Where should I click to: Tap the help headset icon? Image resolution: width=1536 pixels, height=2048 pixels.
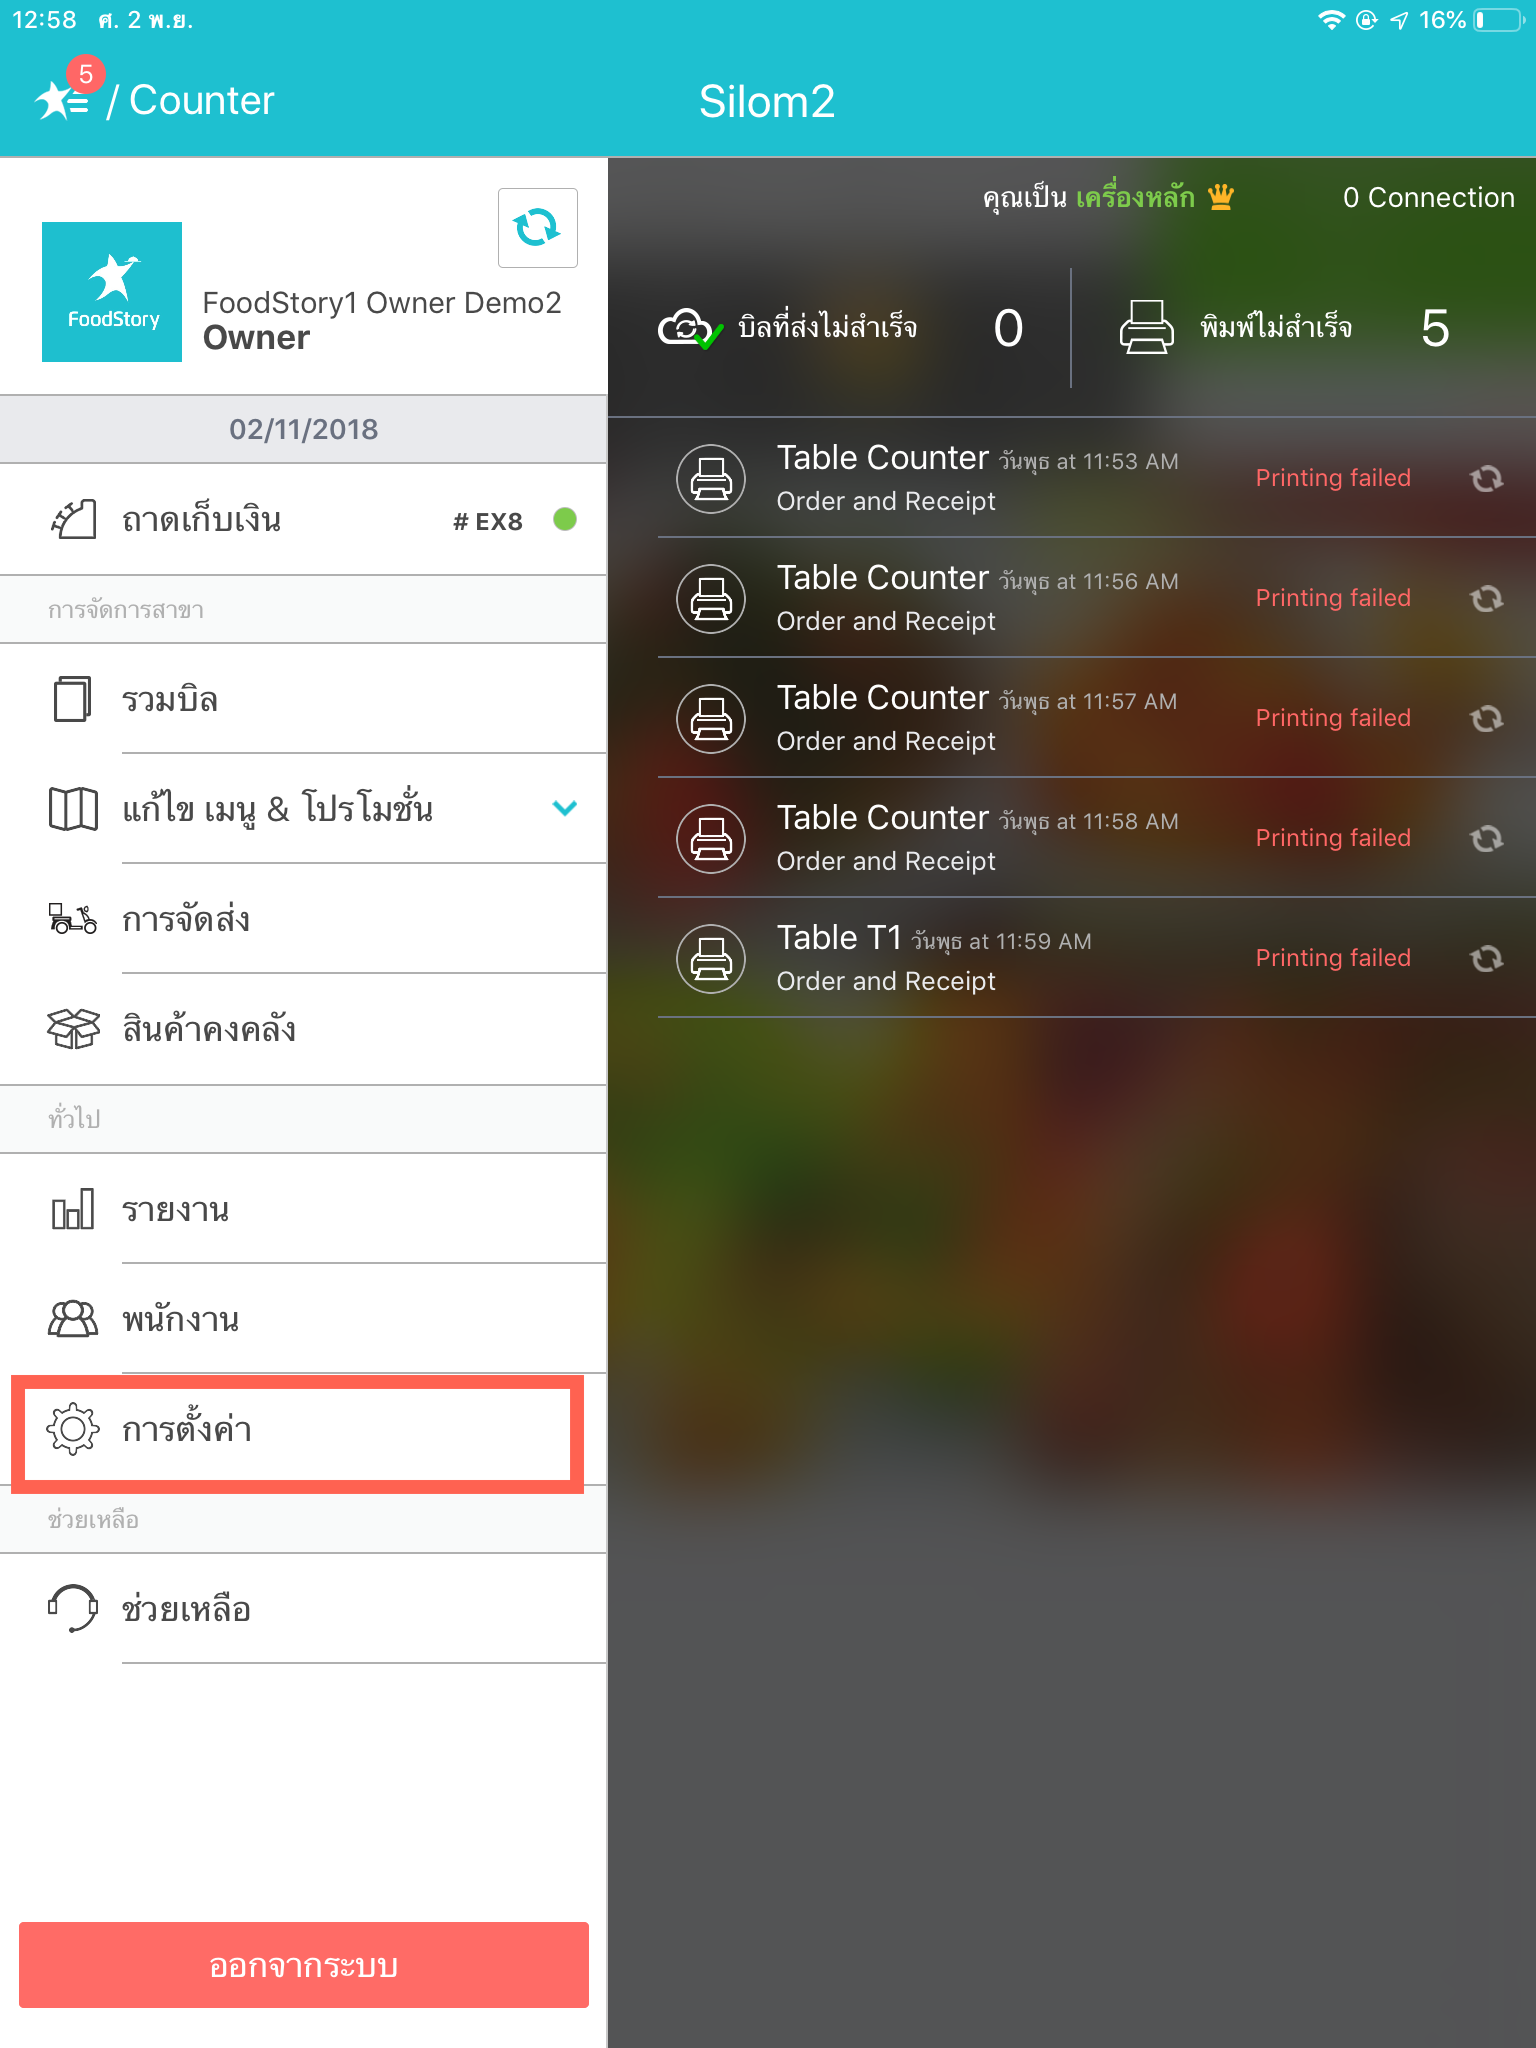pyautogui.click(x=73, y=1608)
